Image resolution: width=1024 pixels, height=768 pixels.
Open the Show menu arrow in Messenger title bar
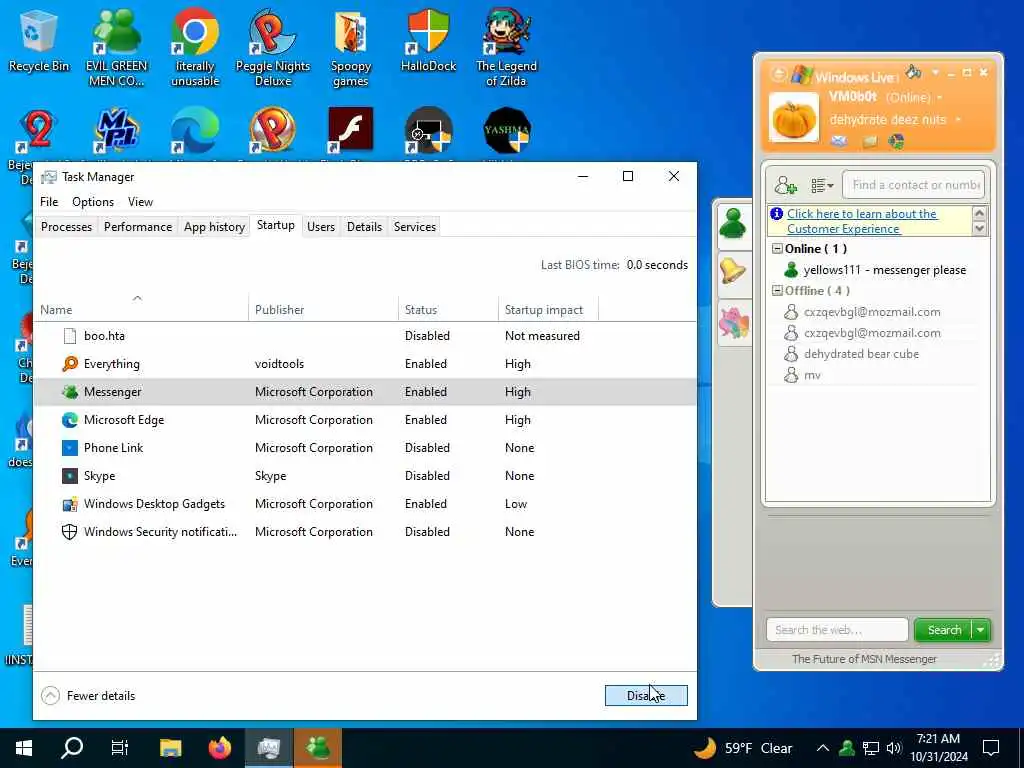935,72
